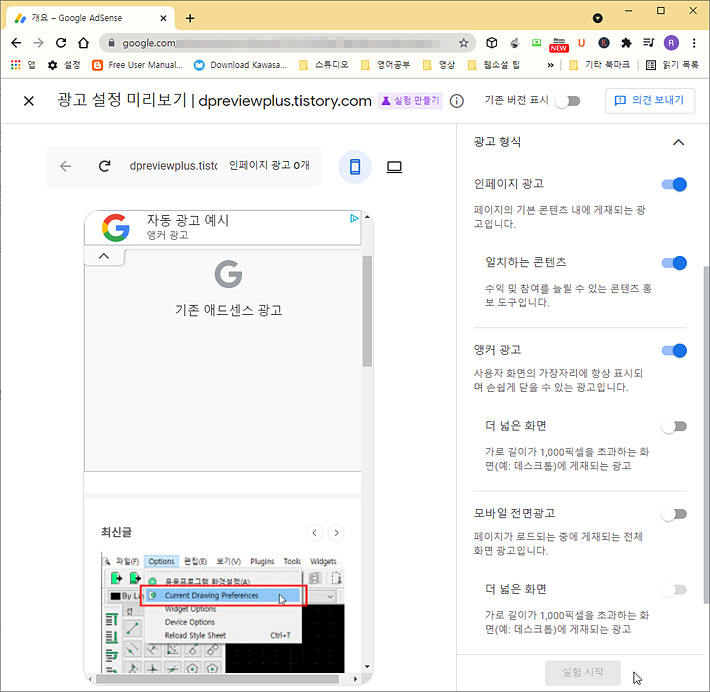Click the 의견 보내기 button
This screenshot has width=710, height=692.
[649, 101]
